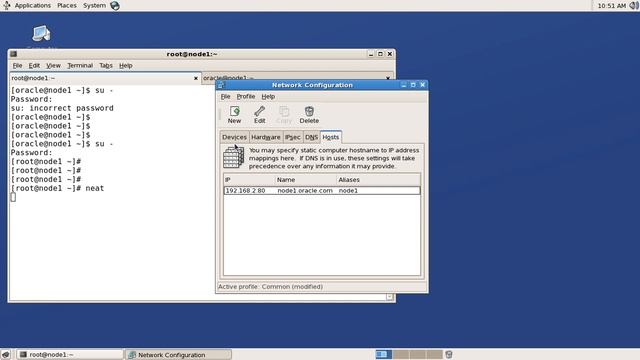Open terminal Edit menu
The height and width of the screenshot is (360, 640).
coord(34,65)
